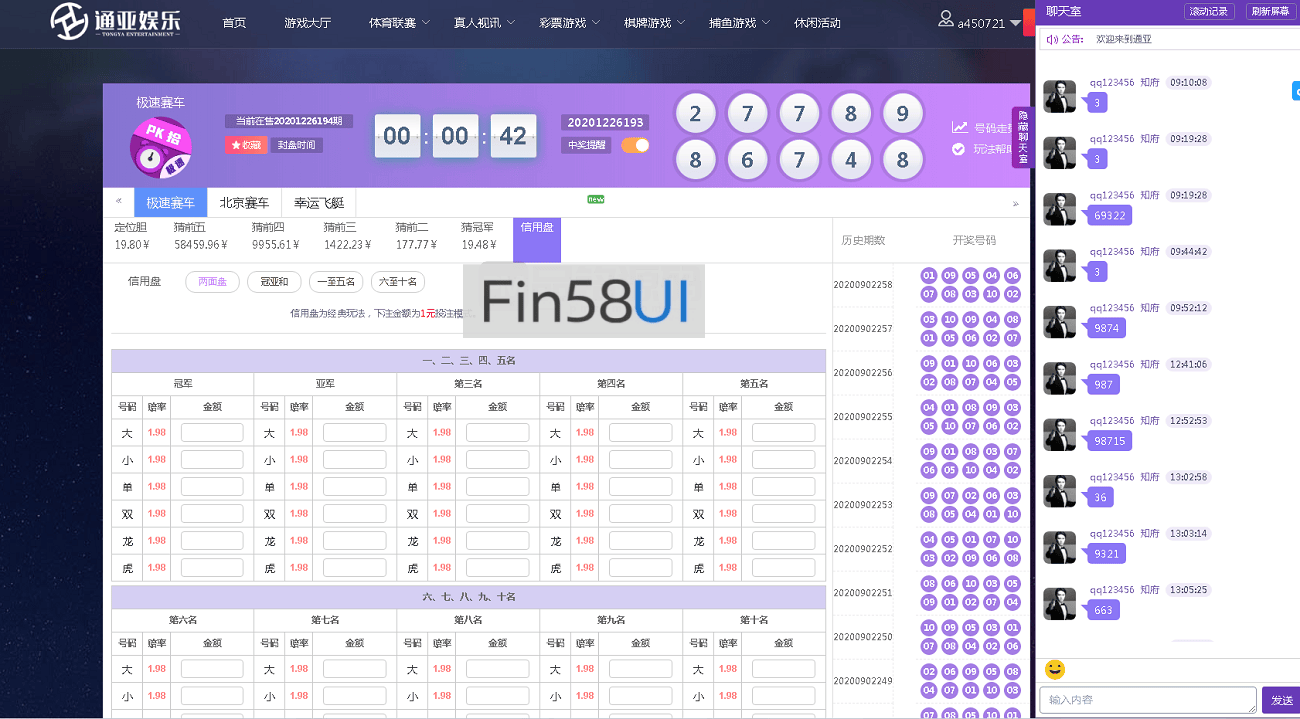Click the 冠军 大 amount input field

point(212,433)
